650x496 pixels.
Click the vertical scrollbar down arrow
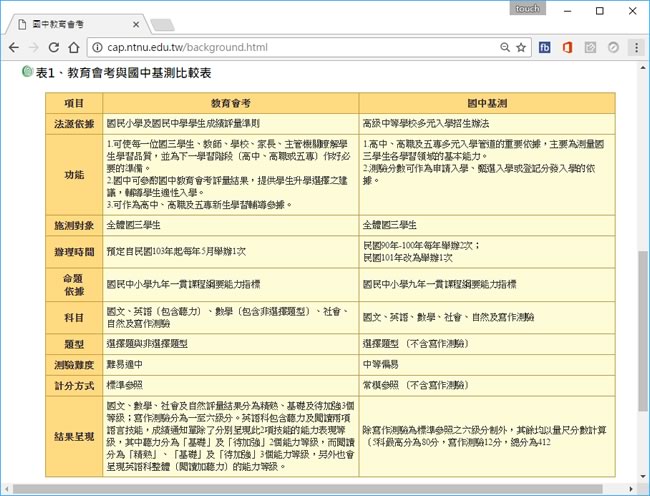(643, 477)
